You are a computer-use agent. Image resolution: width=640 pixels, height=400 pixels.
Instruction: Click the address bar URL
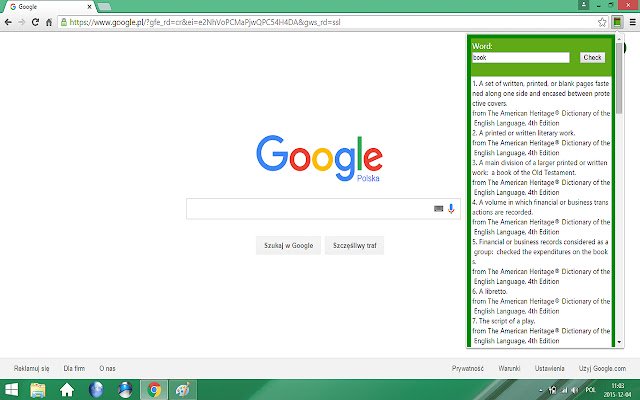click(204, 22)
